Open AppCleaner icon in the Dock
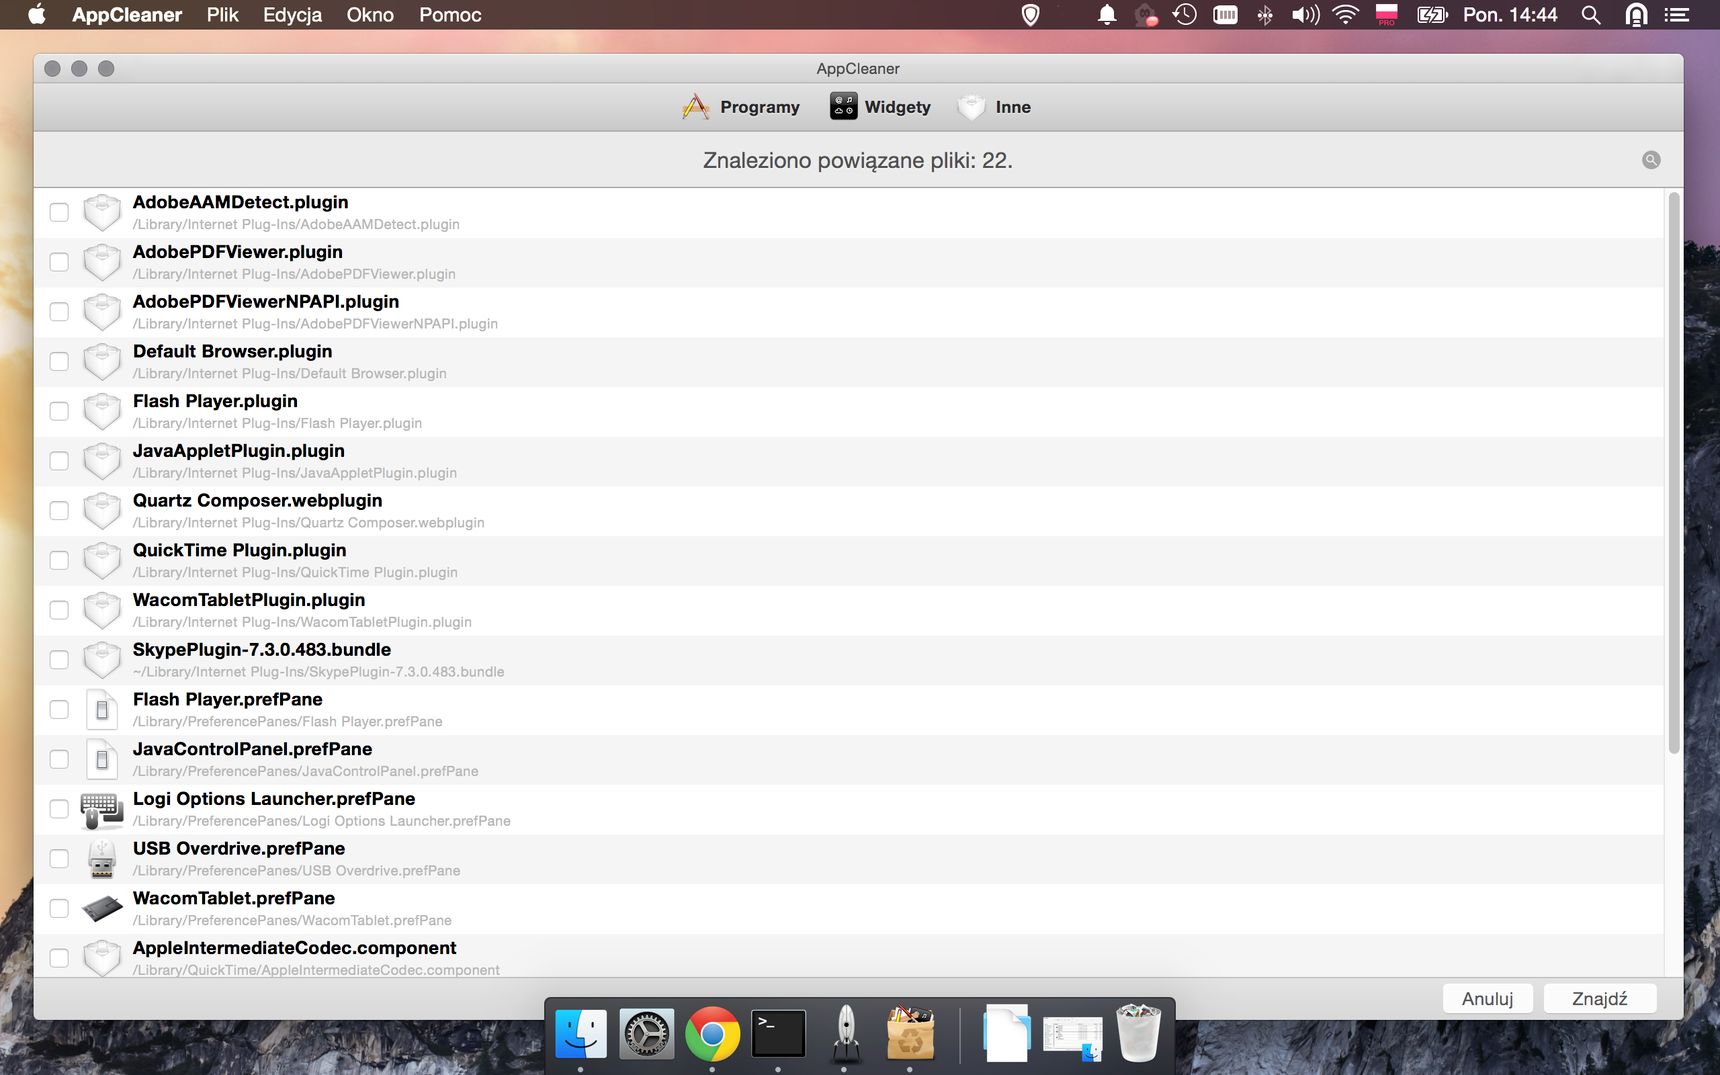Image resolution: width=1720 pixels, height=1075 pixels. click(910, 1032)
